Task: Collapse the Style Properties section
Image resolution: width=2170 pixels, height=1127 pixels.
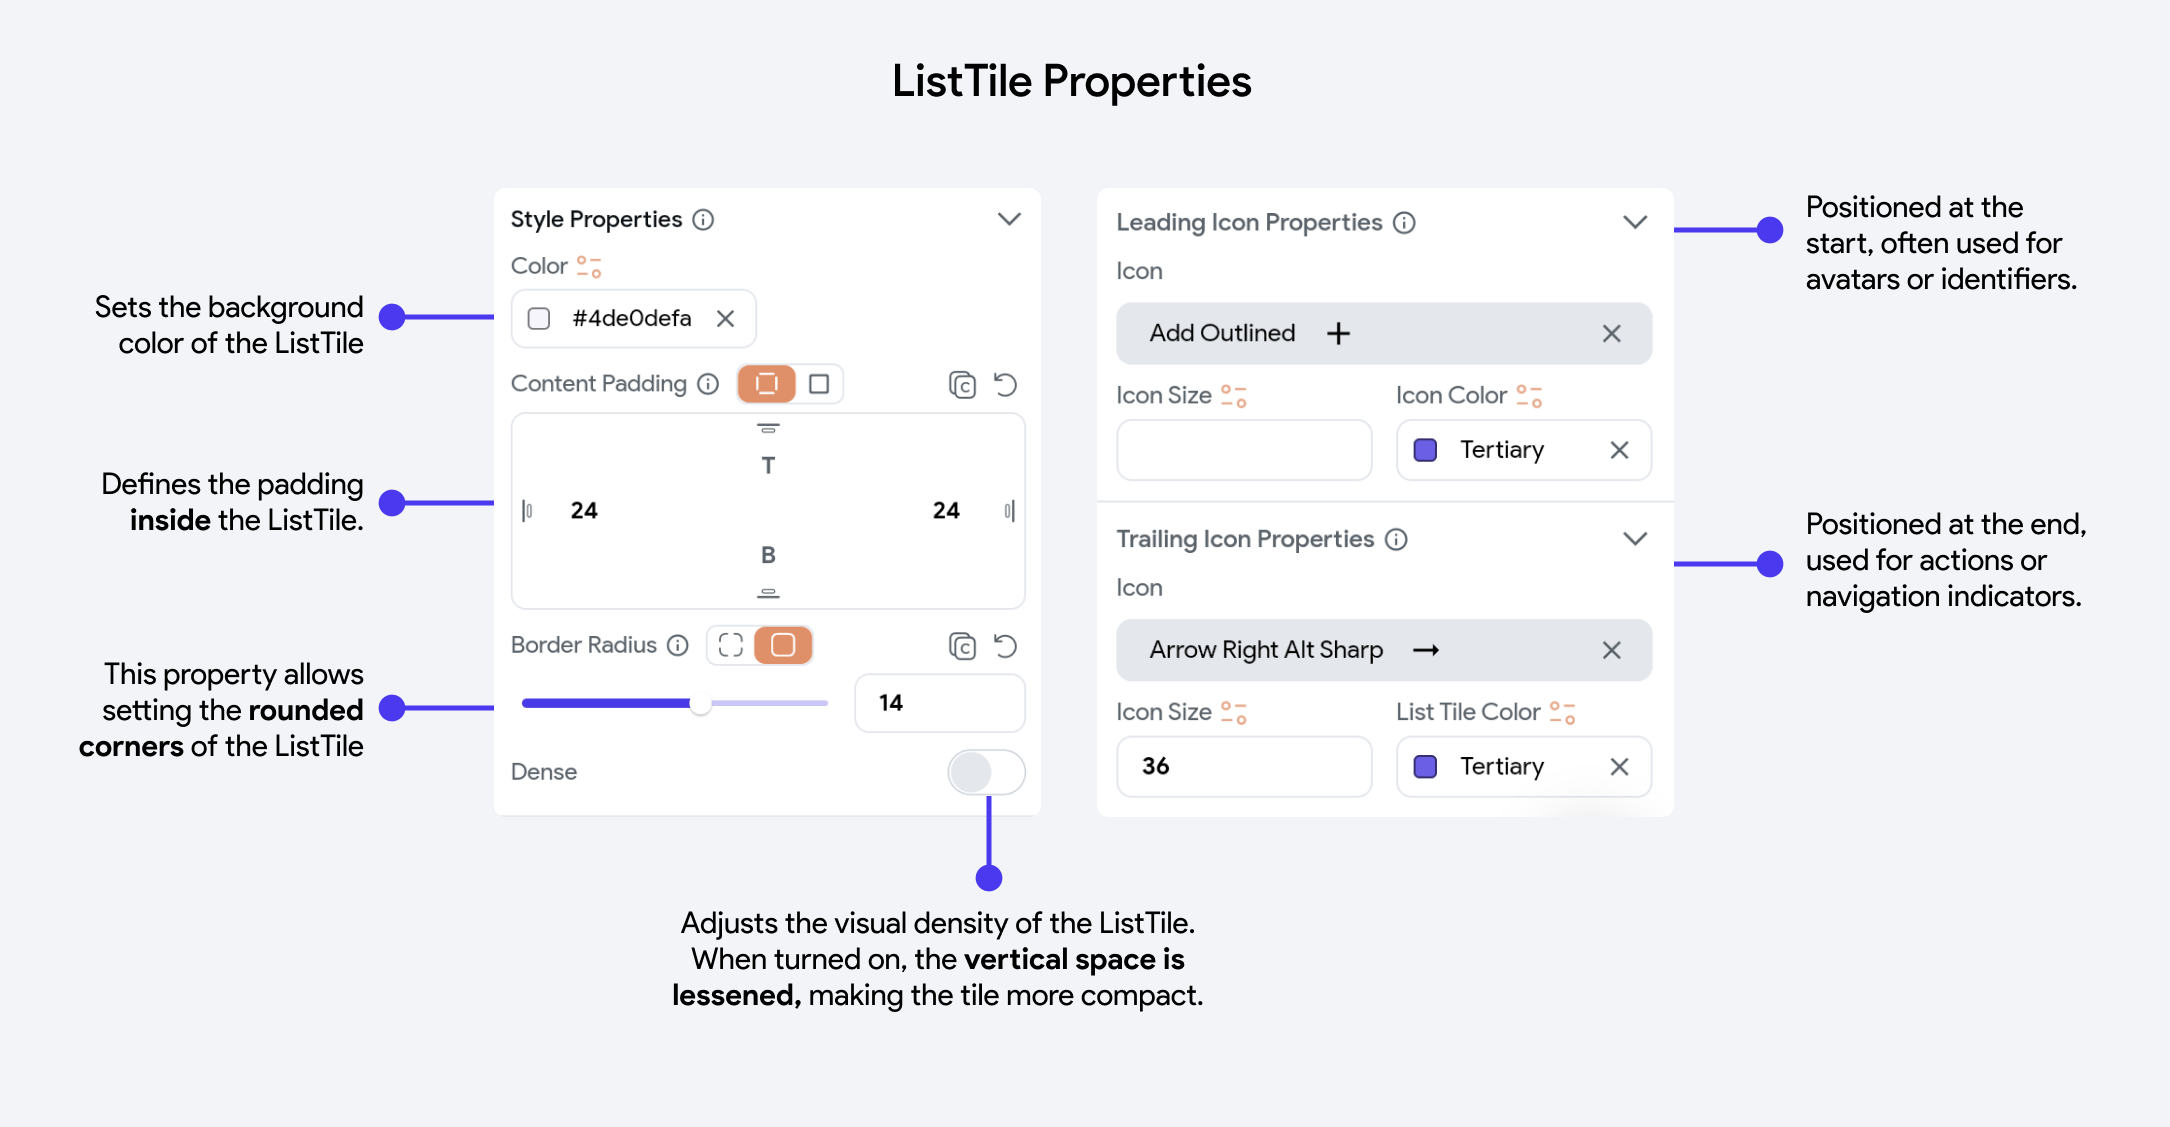Action: [1009, 219]
